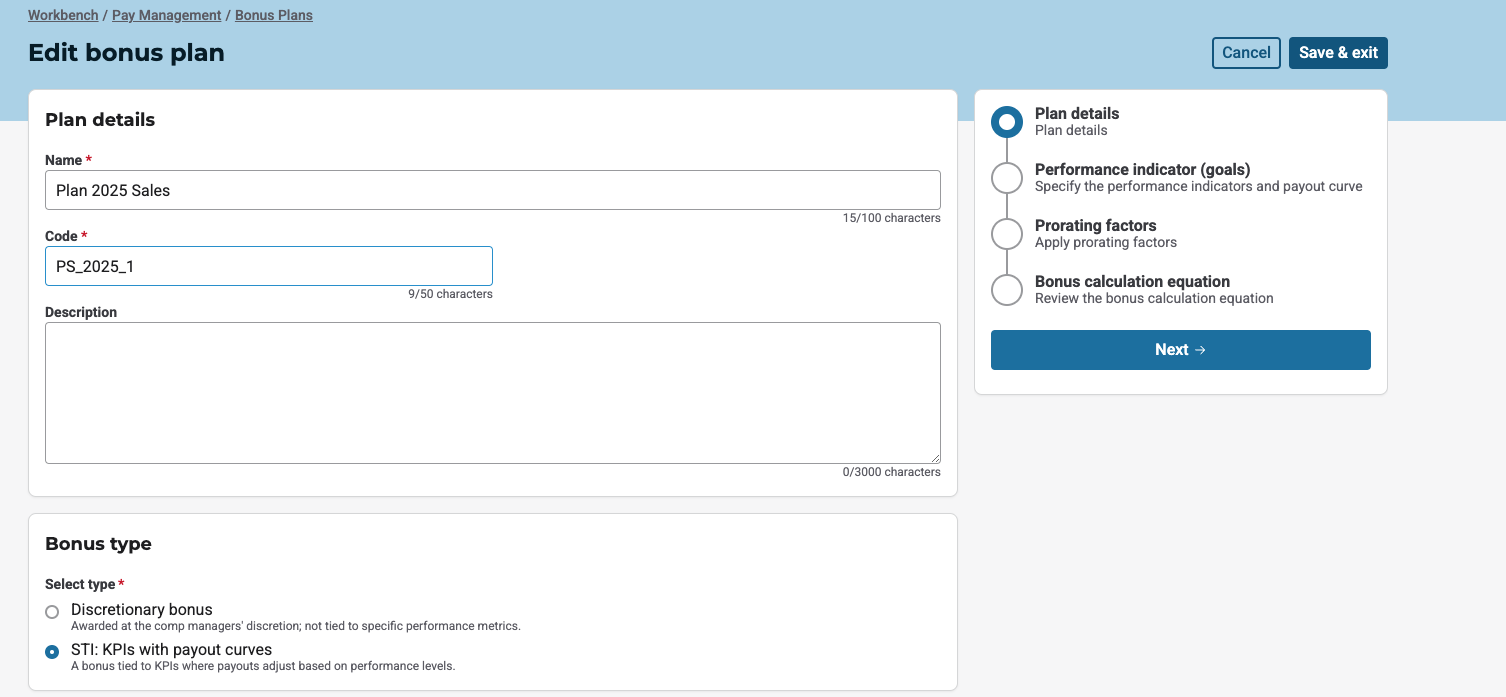Viewport: 1506px width, 697px height.
Task: Open the Pay Management breadcrumb link
Action: coord(166,16)
